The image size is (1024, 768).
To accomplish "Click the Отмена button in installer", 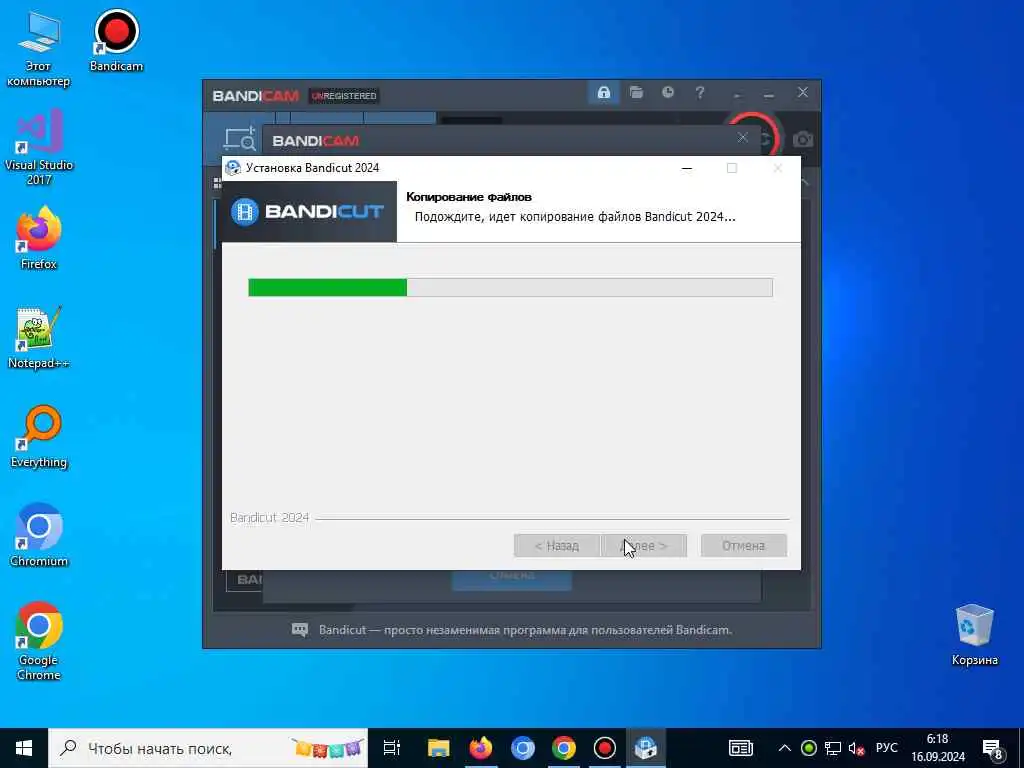I will pos(743,545).
